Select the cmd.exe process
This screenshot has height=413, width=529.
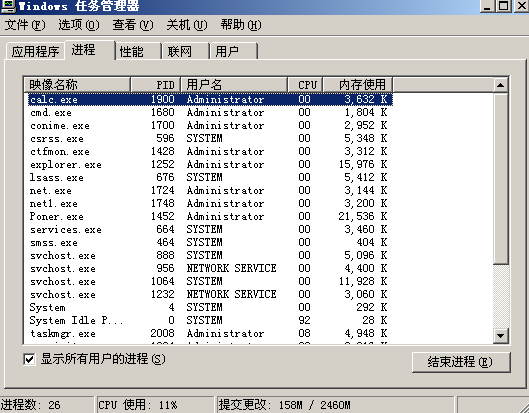210,112
